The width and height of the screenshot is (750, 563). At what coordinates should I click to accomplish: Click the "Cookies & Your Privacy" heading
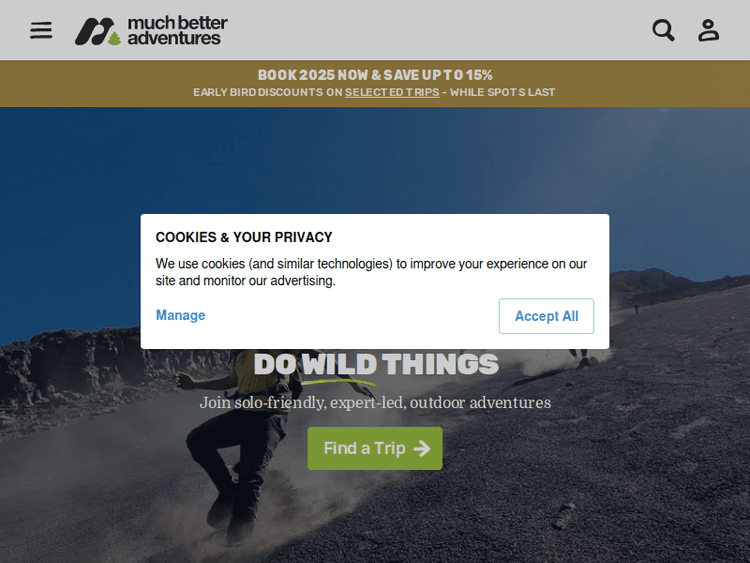(x=243, y=237)
